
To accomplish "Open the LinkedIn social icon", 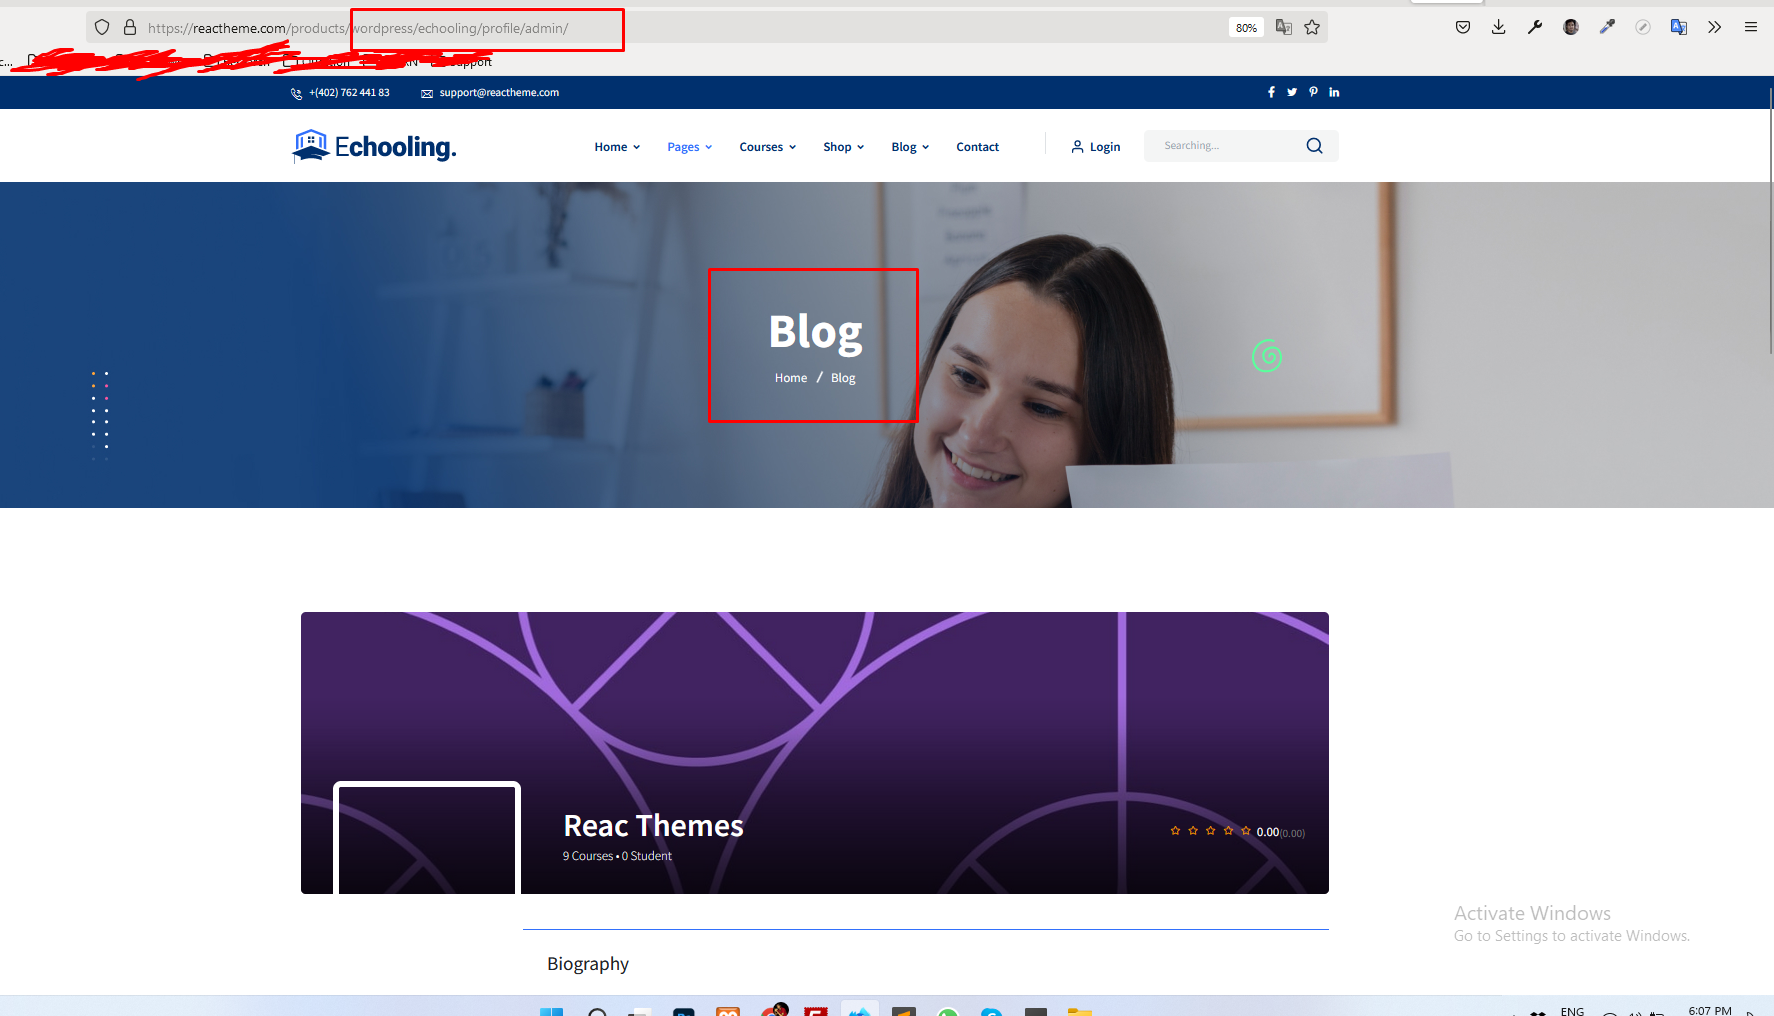I will pyautogui.click(x=1334, y=92).
